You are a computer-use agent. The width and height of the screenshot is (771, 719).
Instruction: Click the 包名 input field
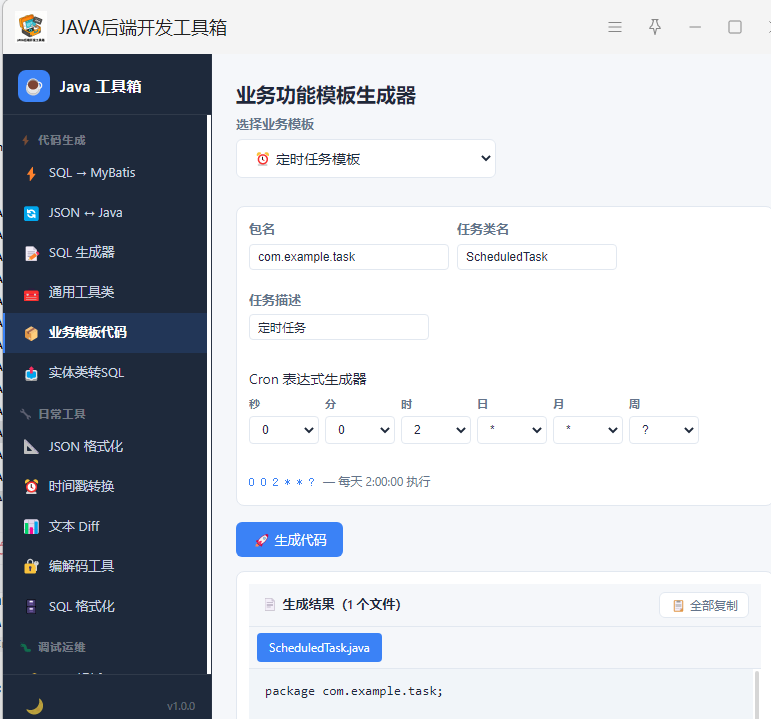coord(349,257)
